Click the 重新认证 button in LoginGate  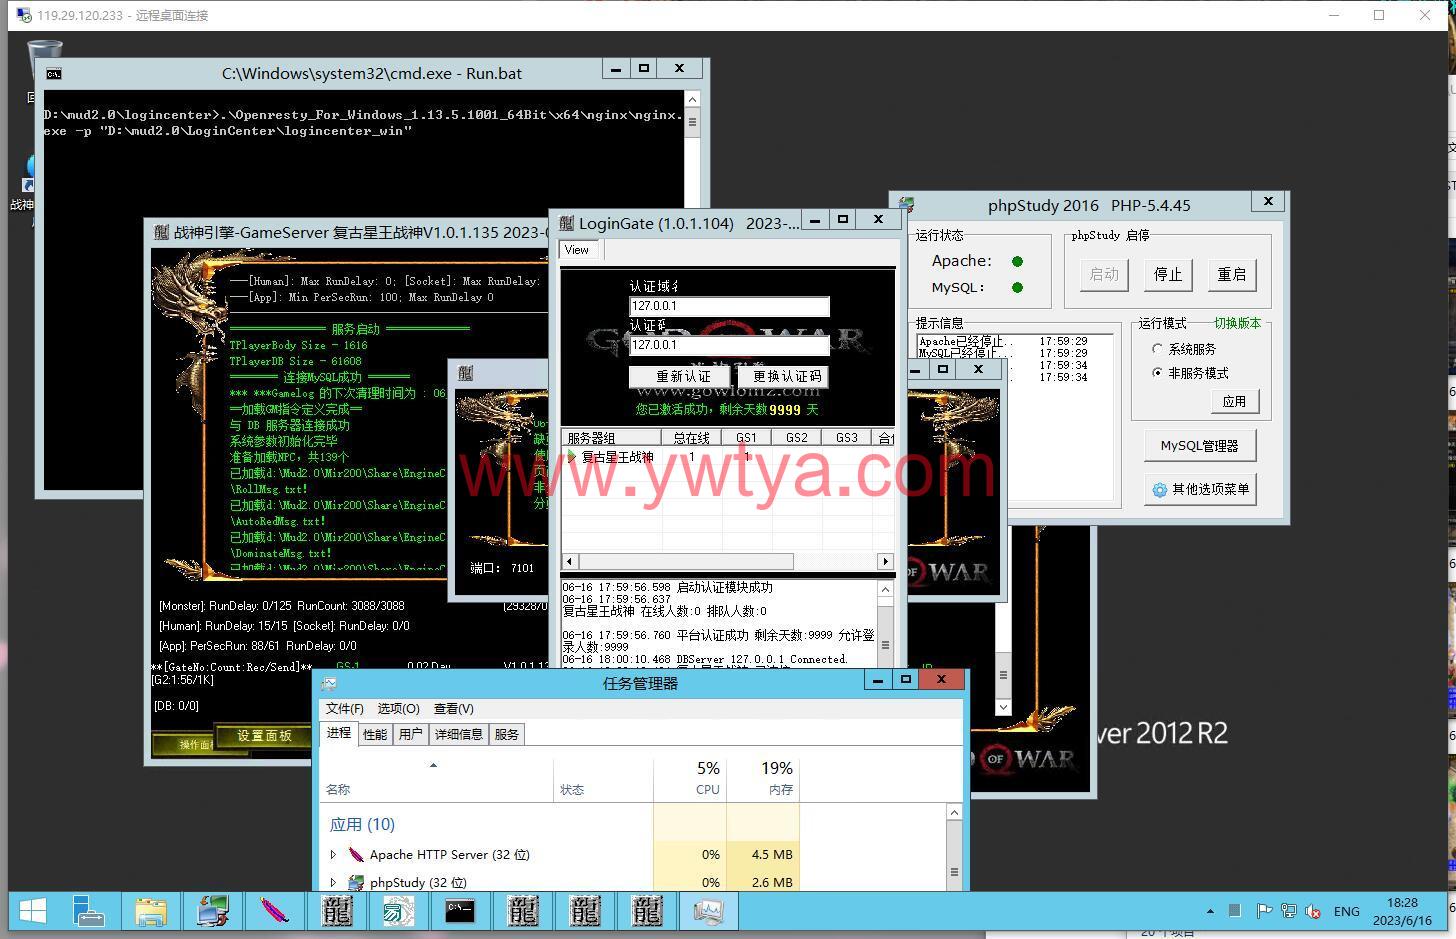coord(683,376)
